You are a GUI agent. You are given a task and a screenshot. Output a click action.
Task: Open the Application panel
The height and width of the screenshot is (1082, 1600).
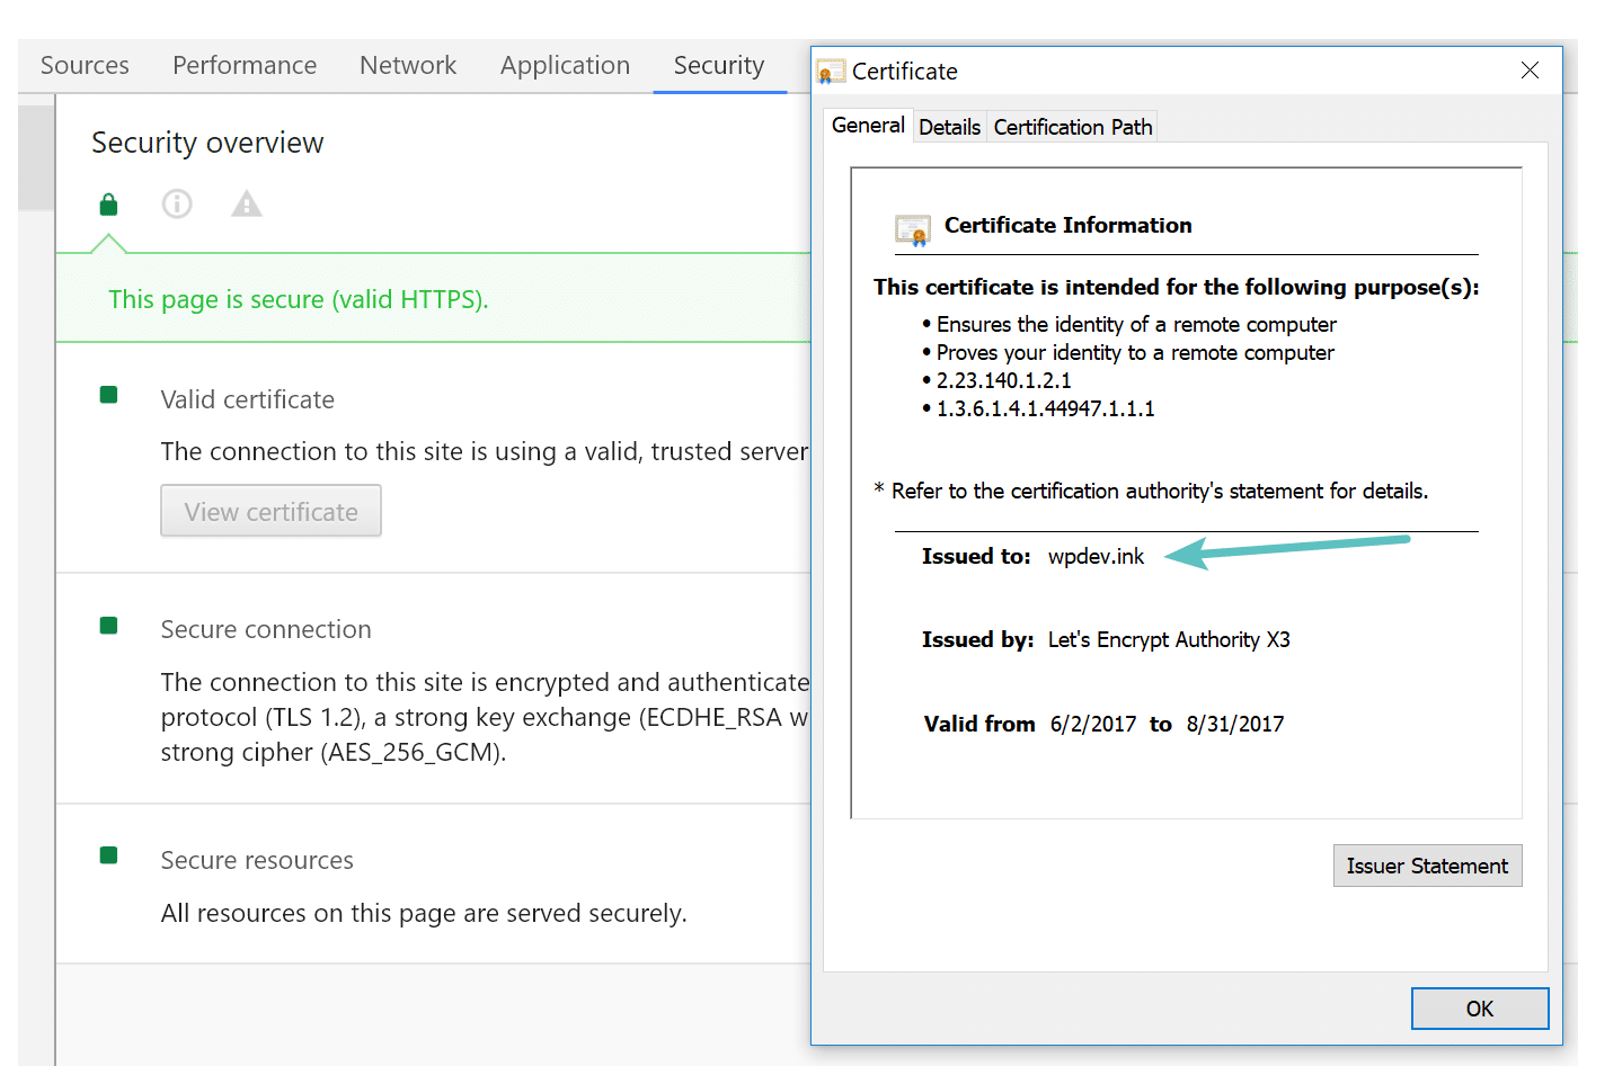(x=564, y=64)
